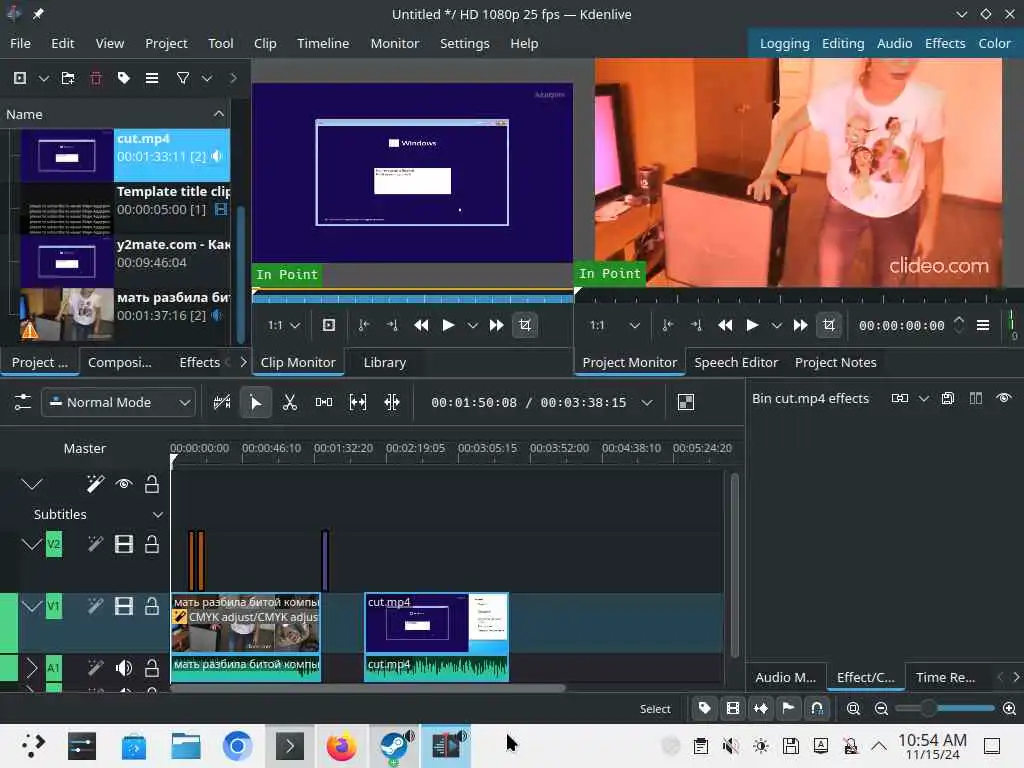Viewport: 1024px width, 768px height.
Task: Open the Project menu
Action: coord(166,43)
